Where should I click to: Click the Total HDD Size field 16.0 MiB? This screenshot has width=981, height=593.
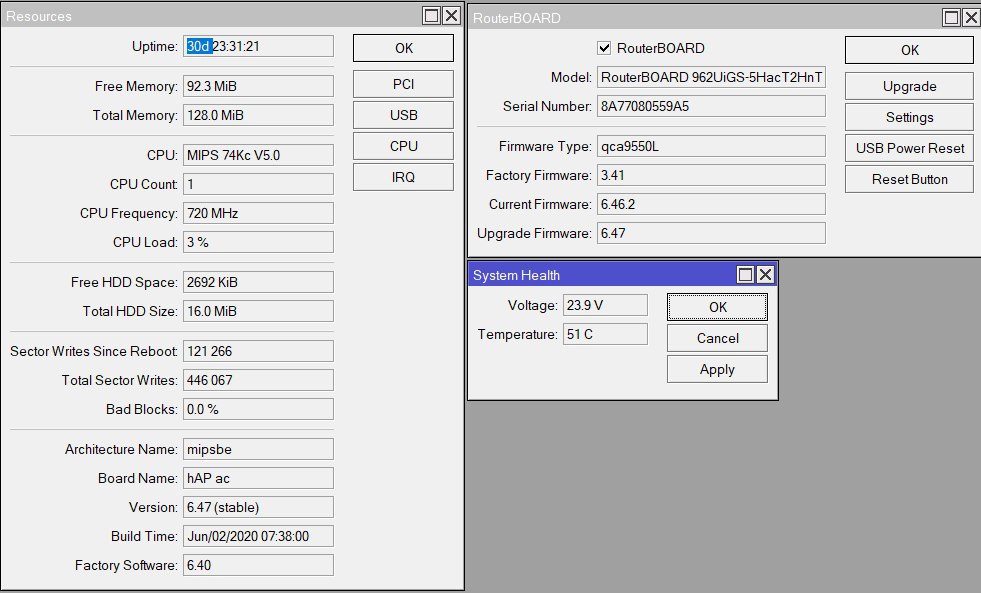[x=258, y=311]
